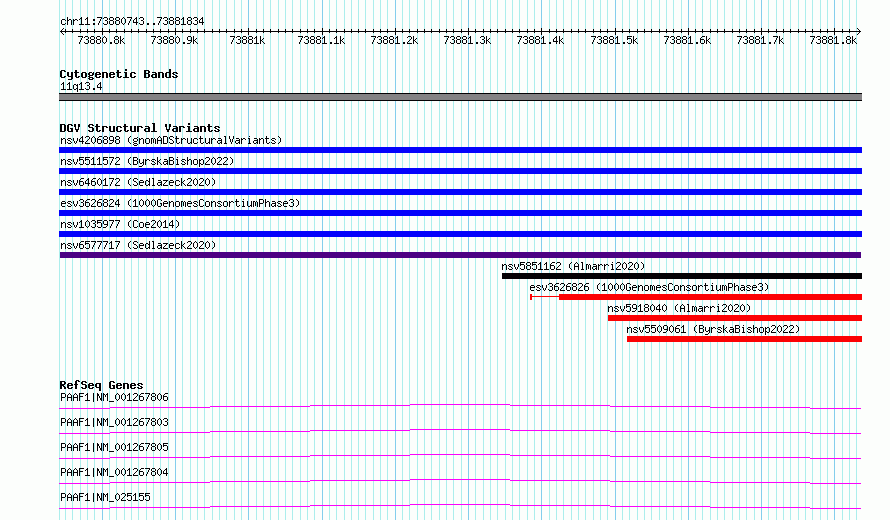Image resolution: width=890 pixels, height=520 pixels.
Task: Click the blue bar for nsv1035977
Action: pyautogui.click(x=460, y=234)
